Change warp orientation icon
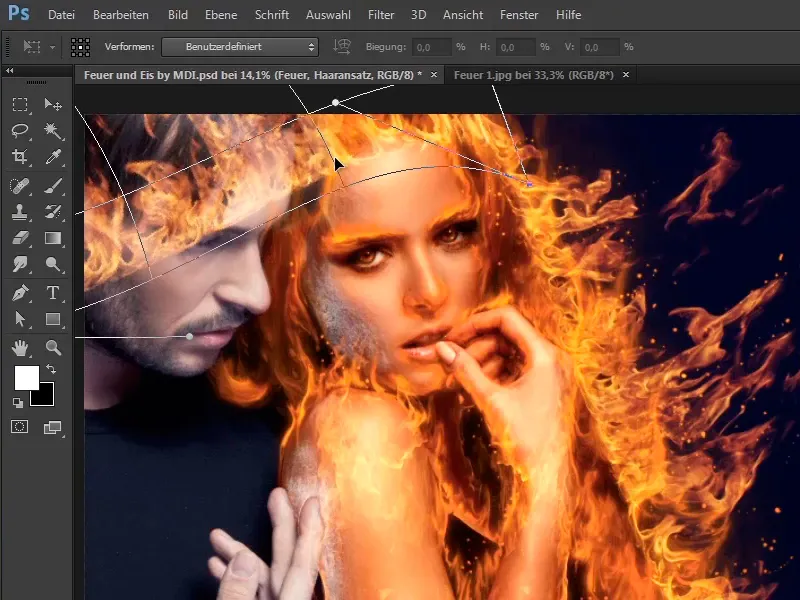Screen dimensions: 800x600 click(342, 46)
